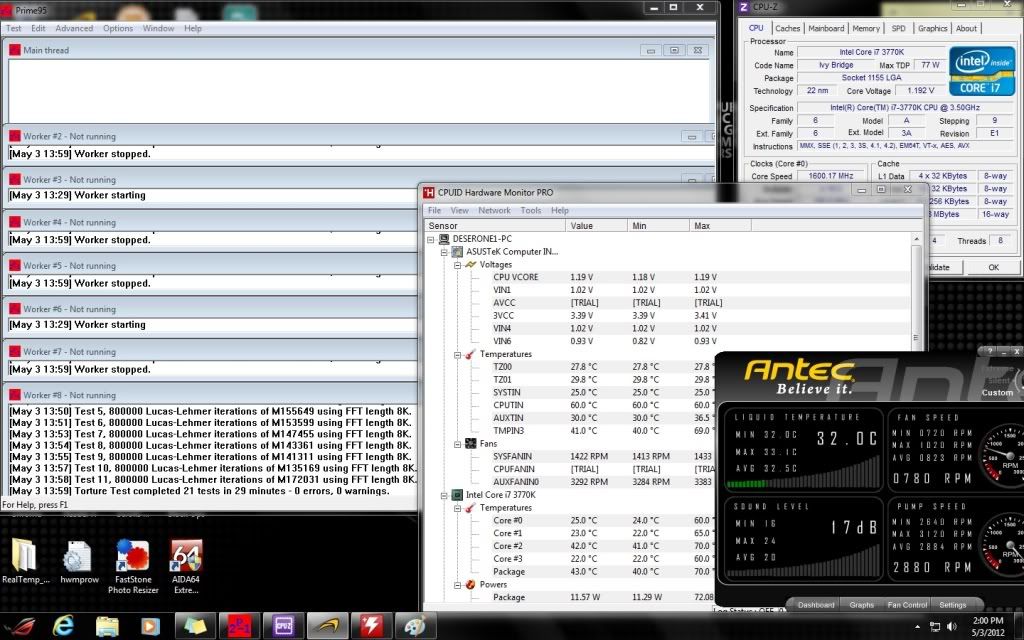Click the OK button in CPU-Z
The width and height of the screenshot is (1024, 640).
(x=993, y=267)
